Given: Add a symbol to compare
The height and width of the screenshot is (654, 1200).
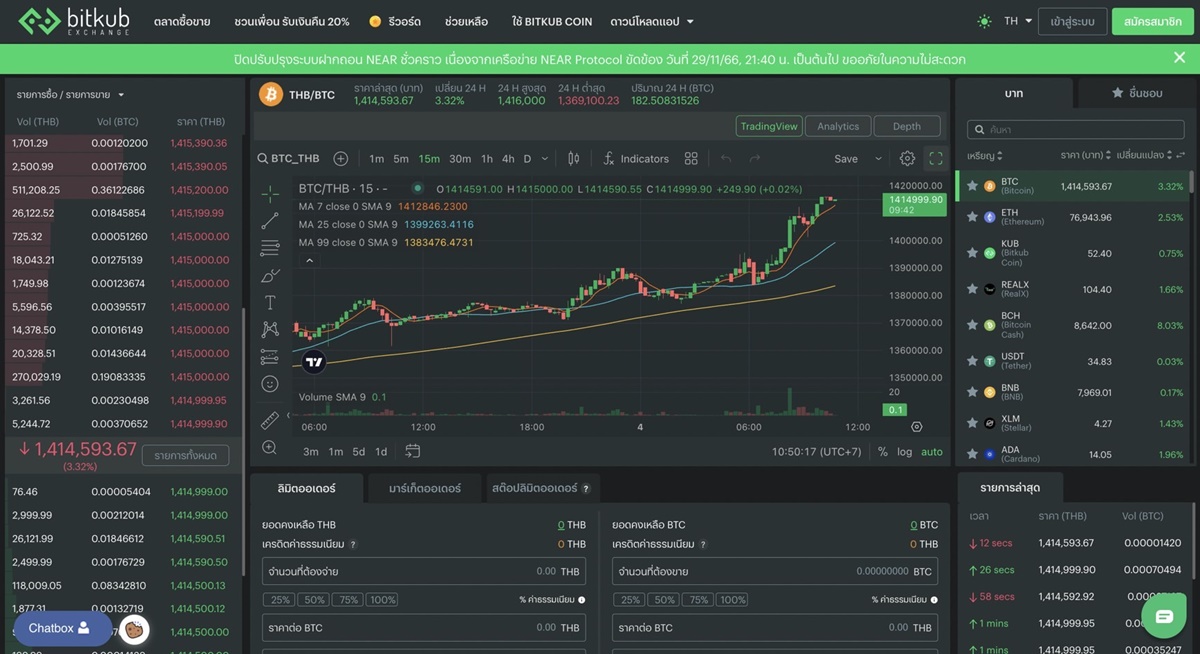Looking at the screenshot, I should tap(341, 159).
